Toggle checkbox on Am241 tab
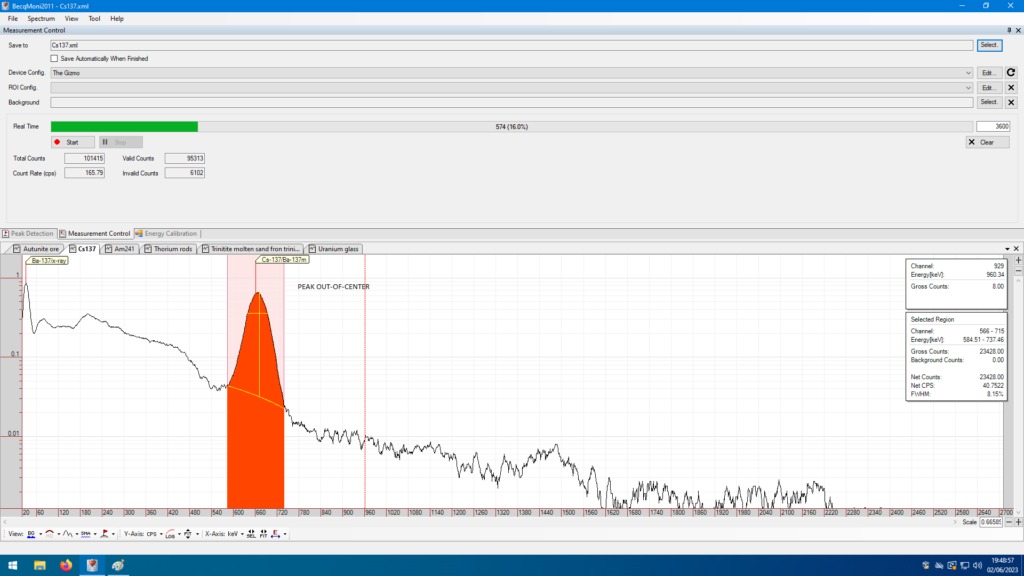 point(108,249)
